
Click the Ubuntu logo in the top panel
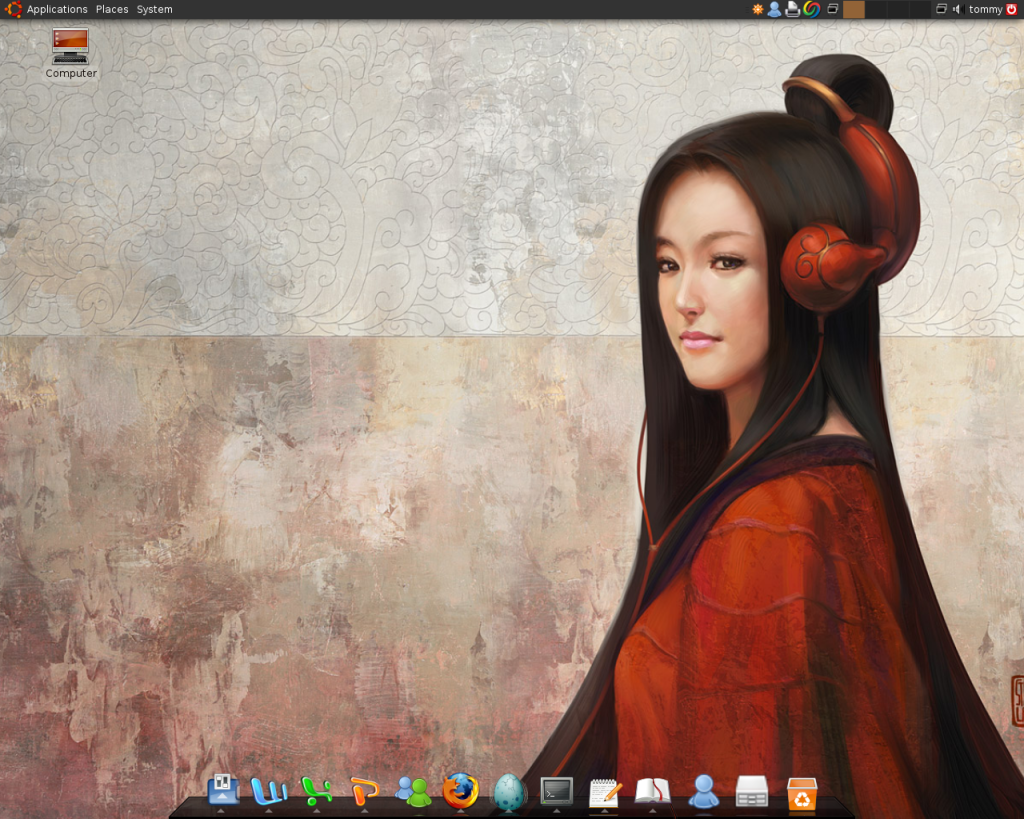coord(13,9)
